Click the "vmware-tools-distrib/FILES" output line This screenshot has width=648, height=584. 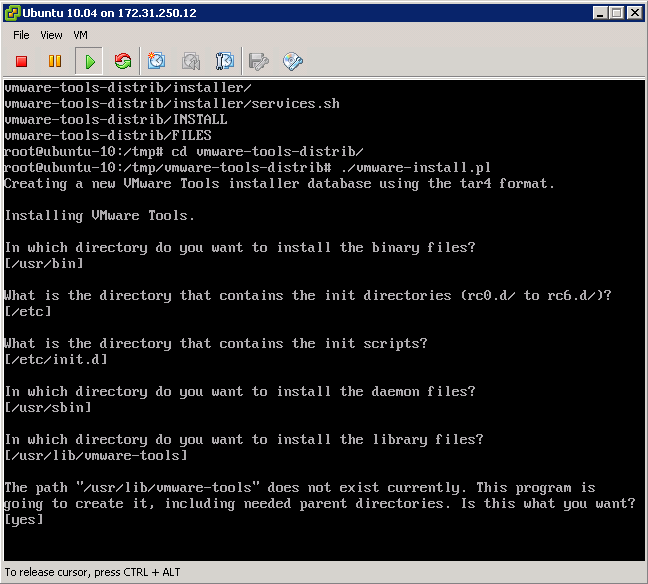[x=108, y=136]
